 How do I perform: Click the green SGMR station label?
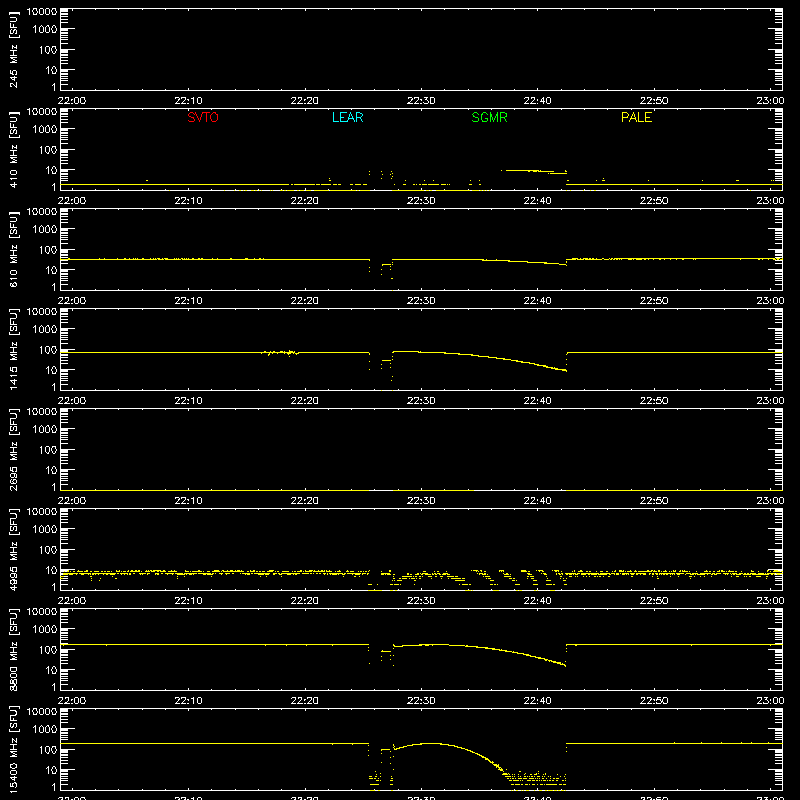click(x=489, y=117)
